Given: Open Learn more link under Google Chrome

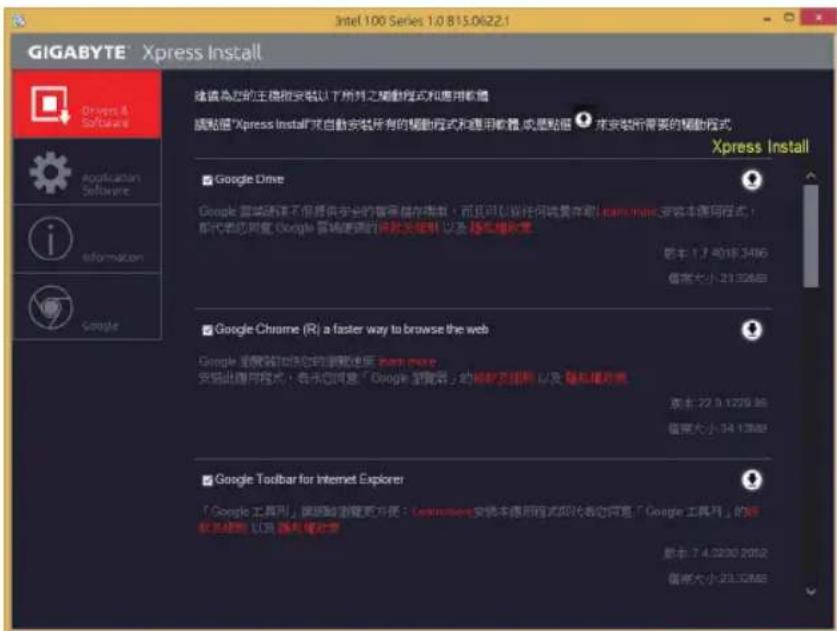Looking at the screenshot, I should pos(407,361).
